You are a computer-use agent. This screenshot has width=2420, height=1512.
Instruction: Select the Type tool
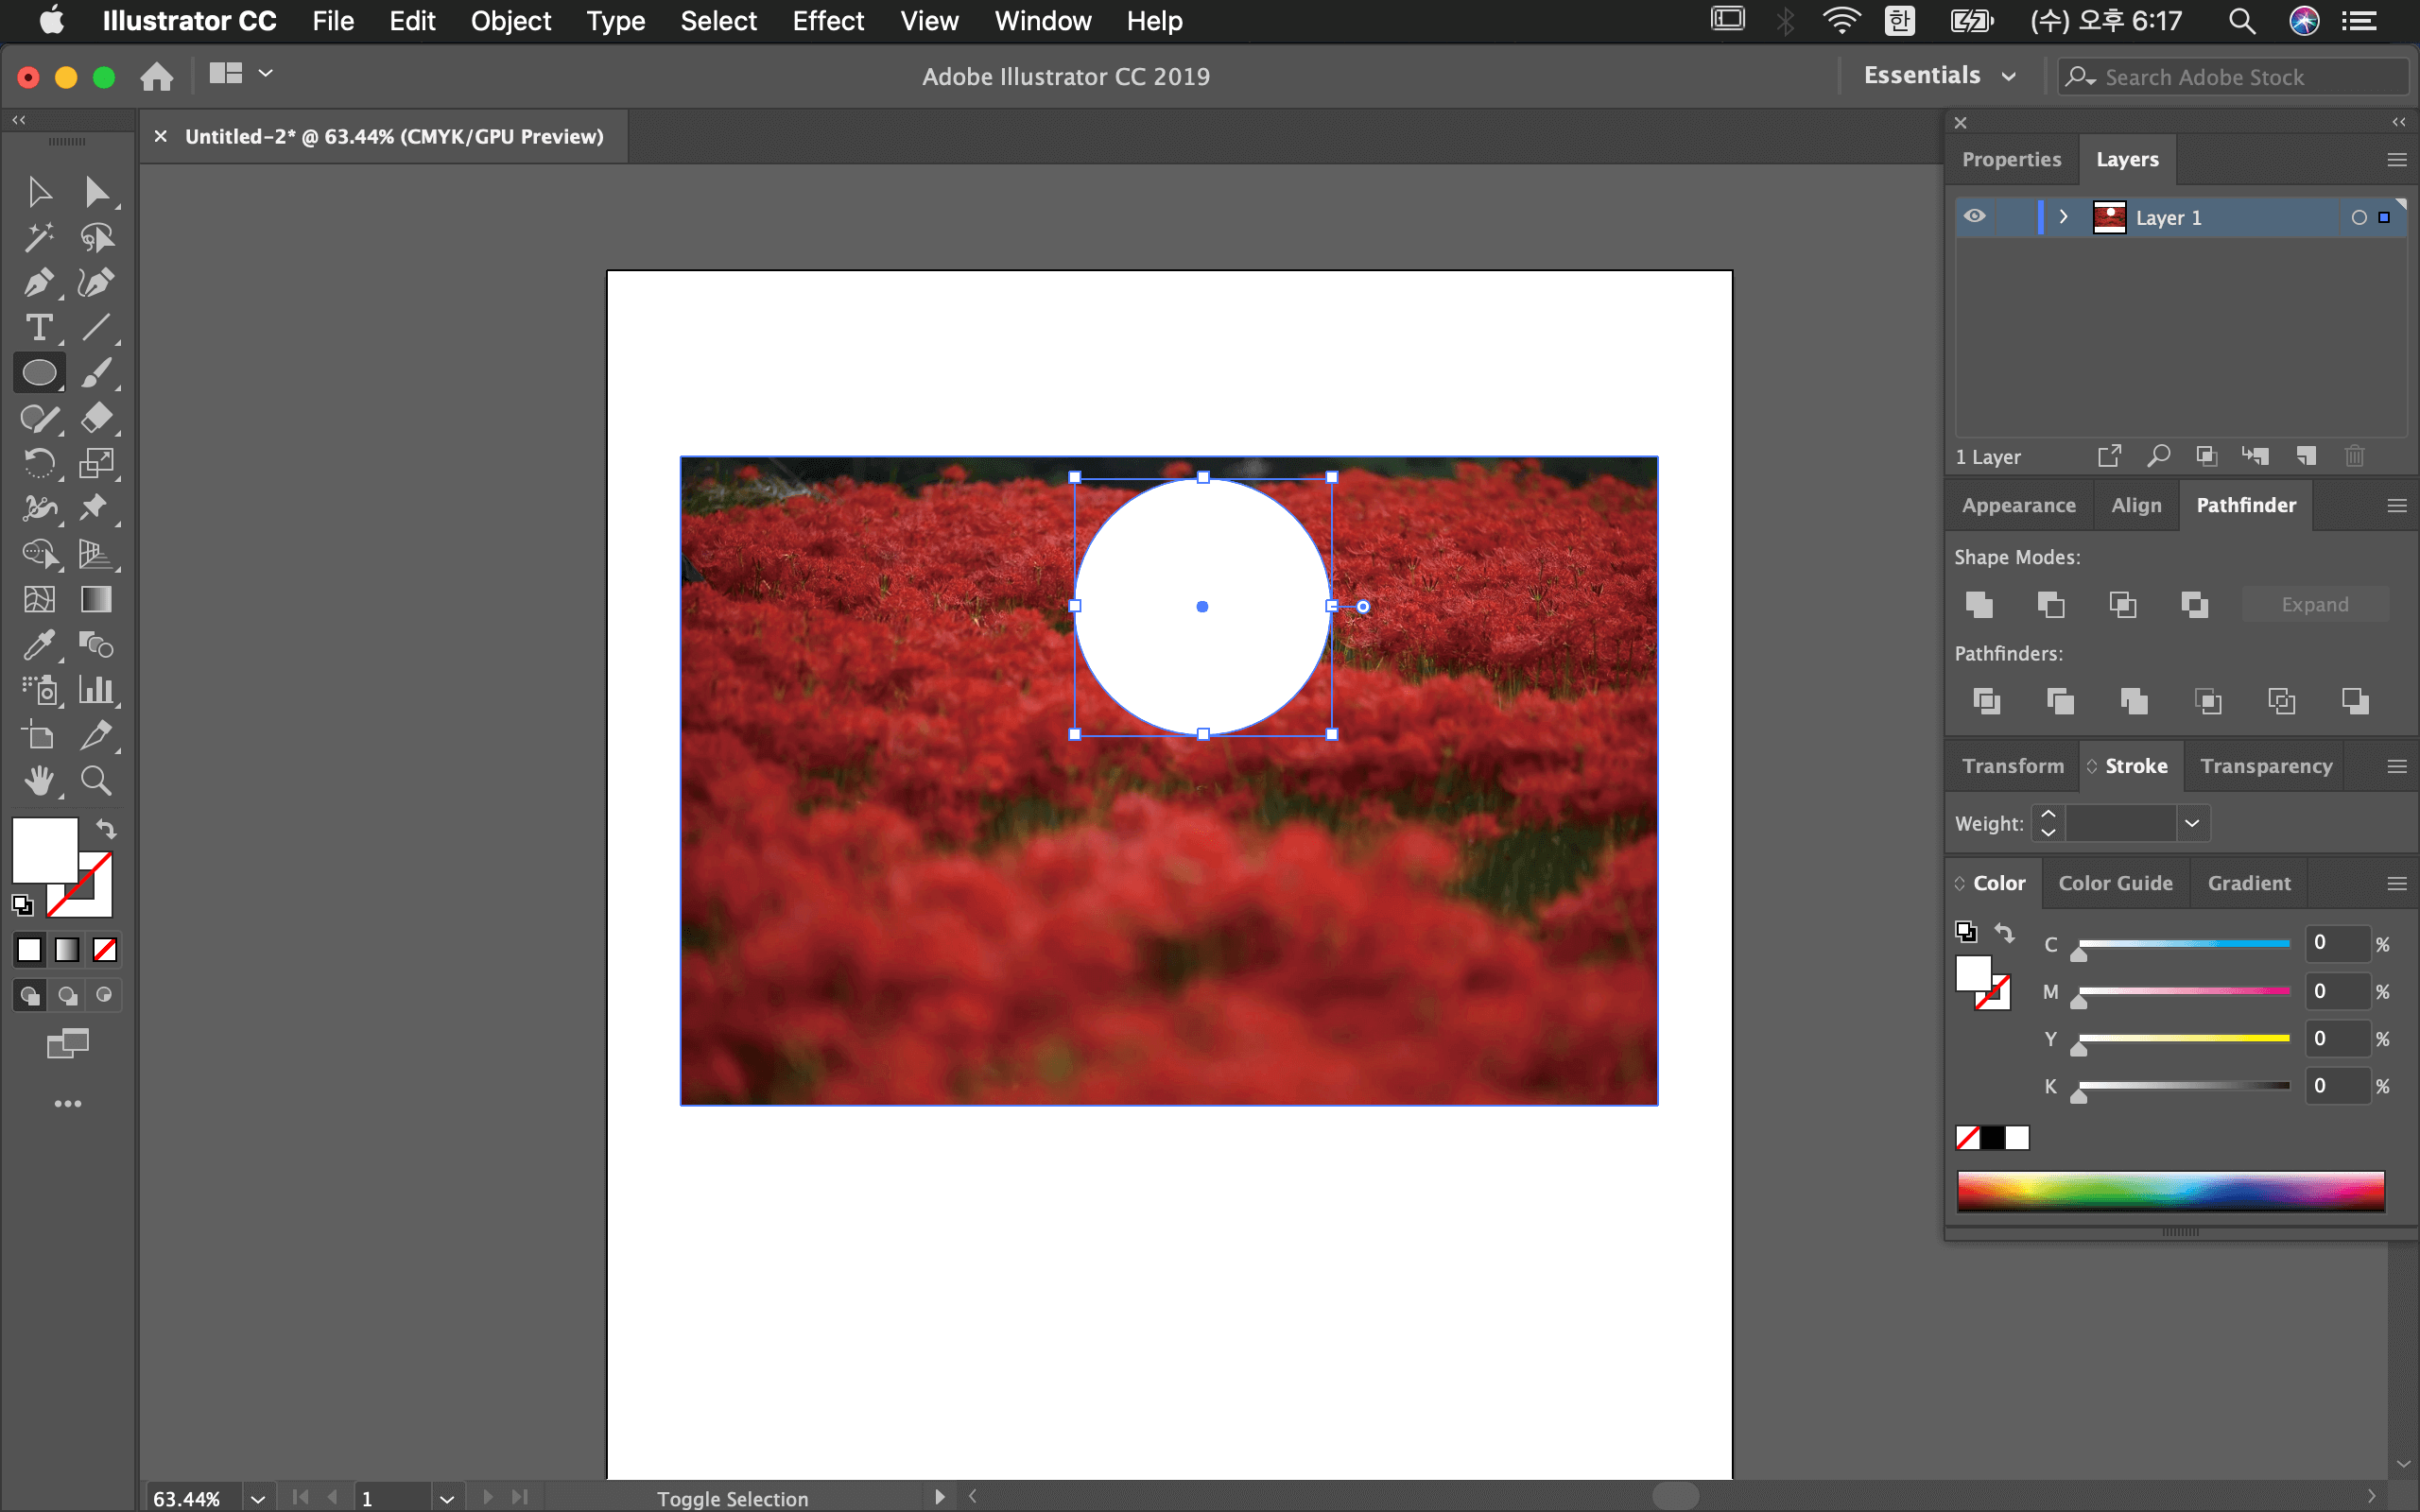tap(38, 328)
